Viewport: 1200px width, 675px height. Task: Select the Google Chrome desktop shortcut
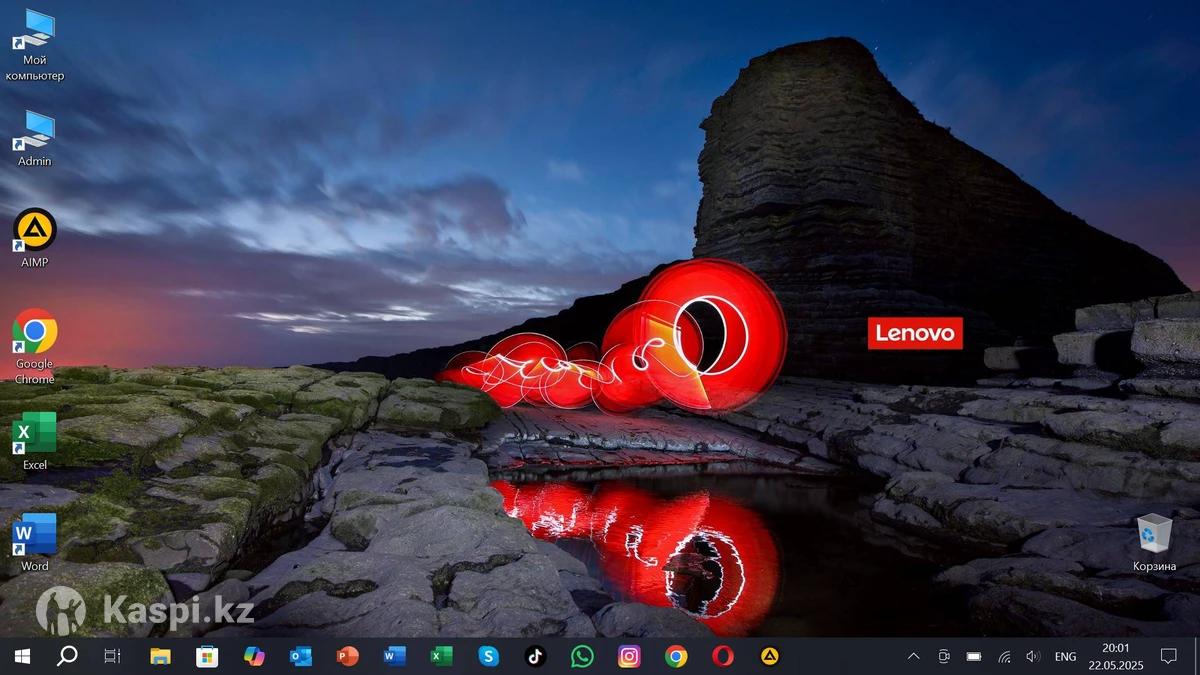35,346
